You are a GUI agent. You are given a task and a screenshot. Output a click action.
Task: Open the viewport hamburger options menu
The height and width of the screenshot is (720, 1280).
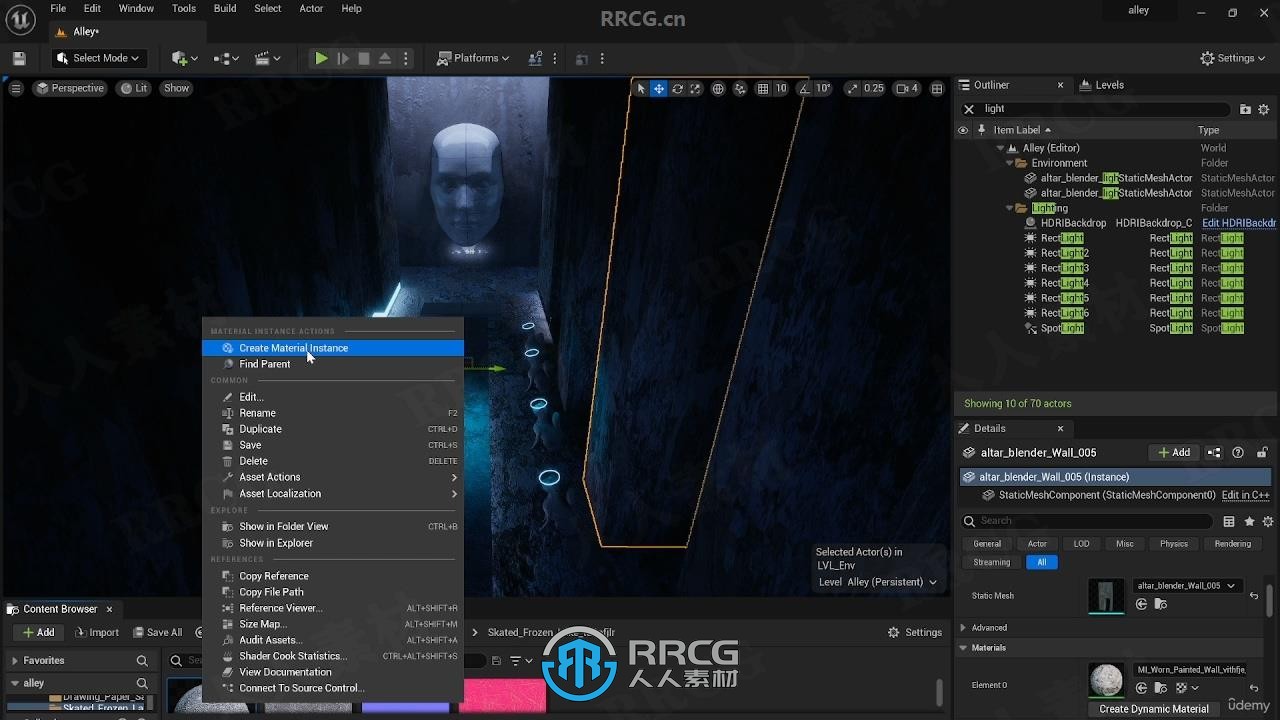click(x=16, y=88)
